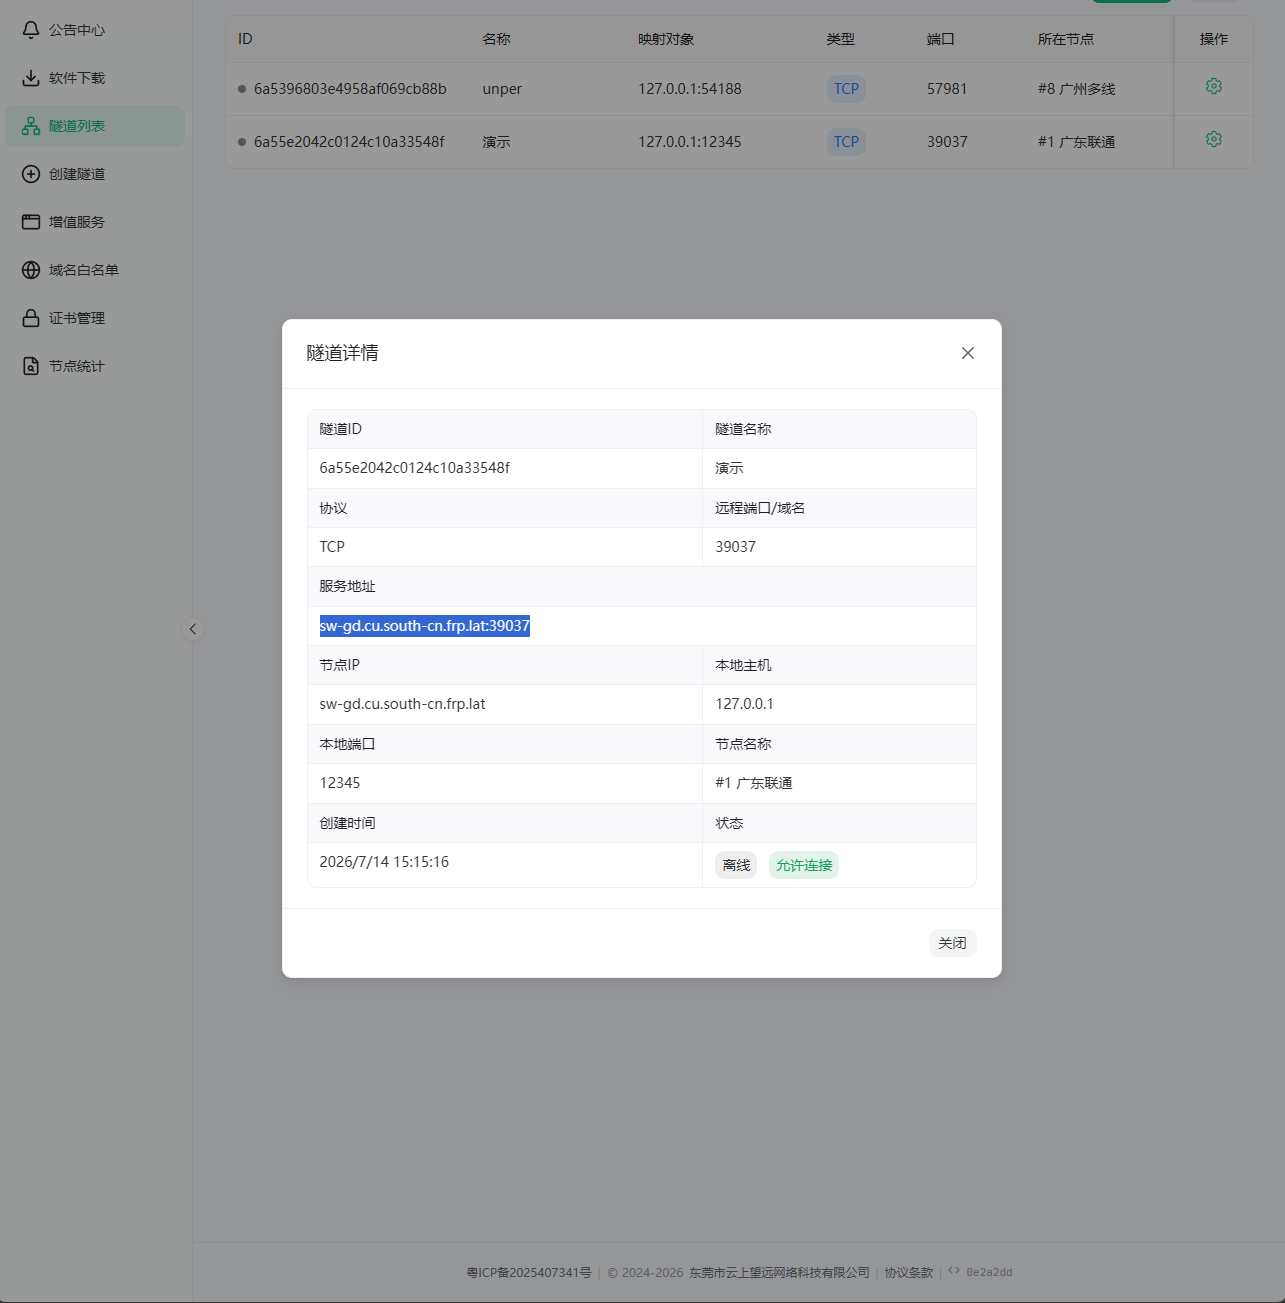
Task: Click the 隧道详情 dialog title
Action: pyautogui.click(x=342, y=353)
